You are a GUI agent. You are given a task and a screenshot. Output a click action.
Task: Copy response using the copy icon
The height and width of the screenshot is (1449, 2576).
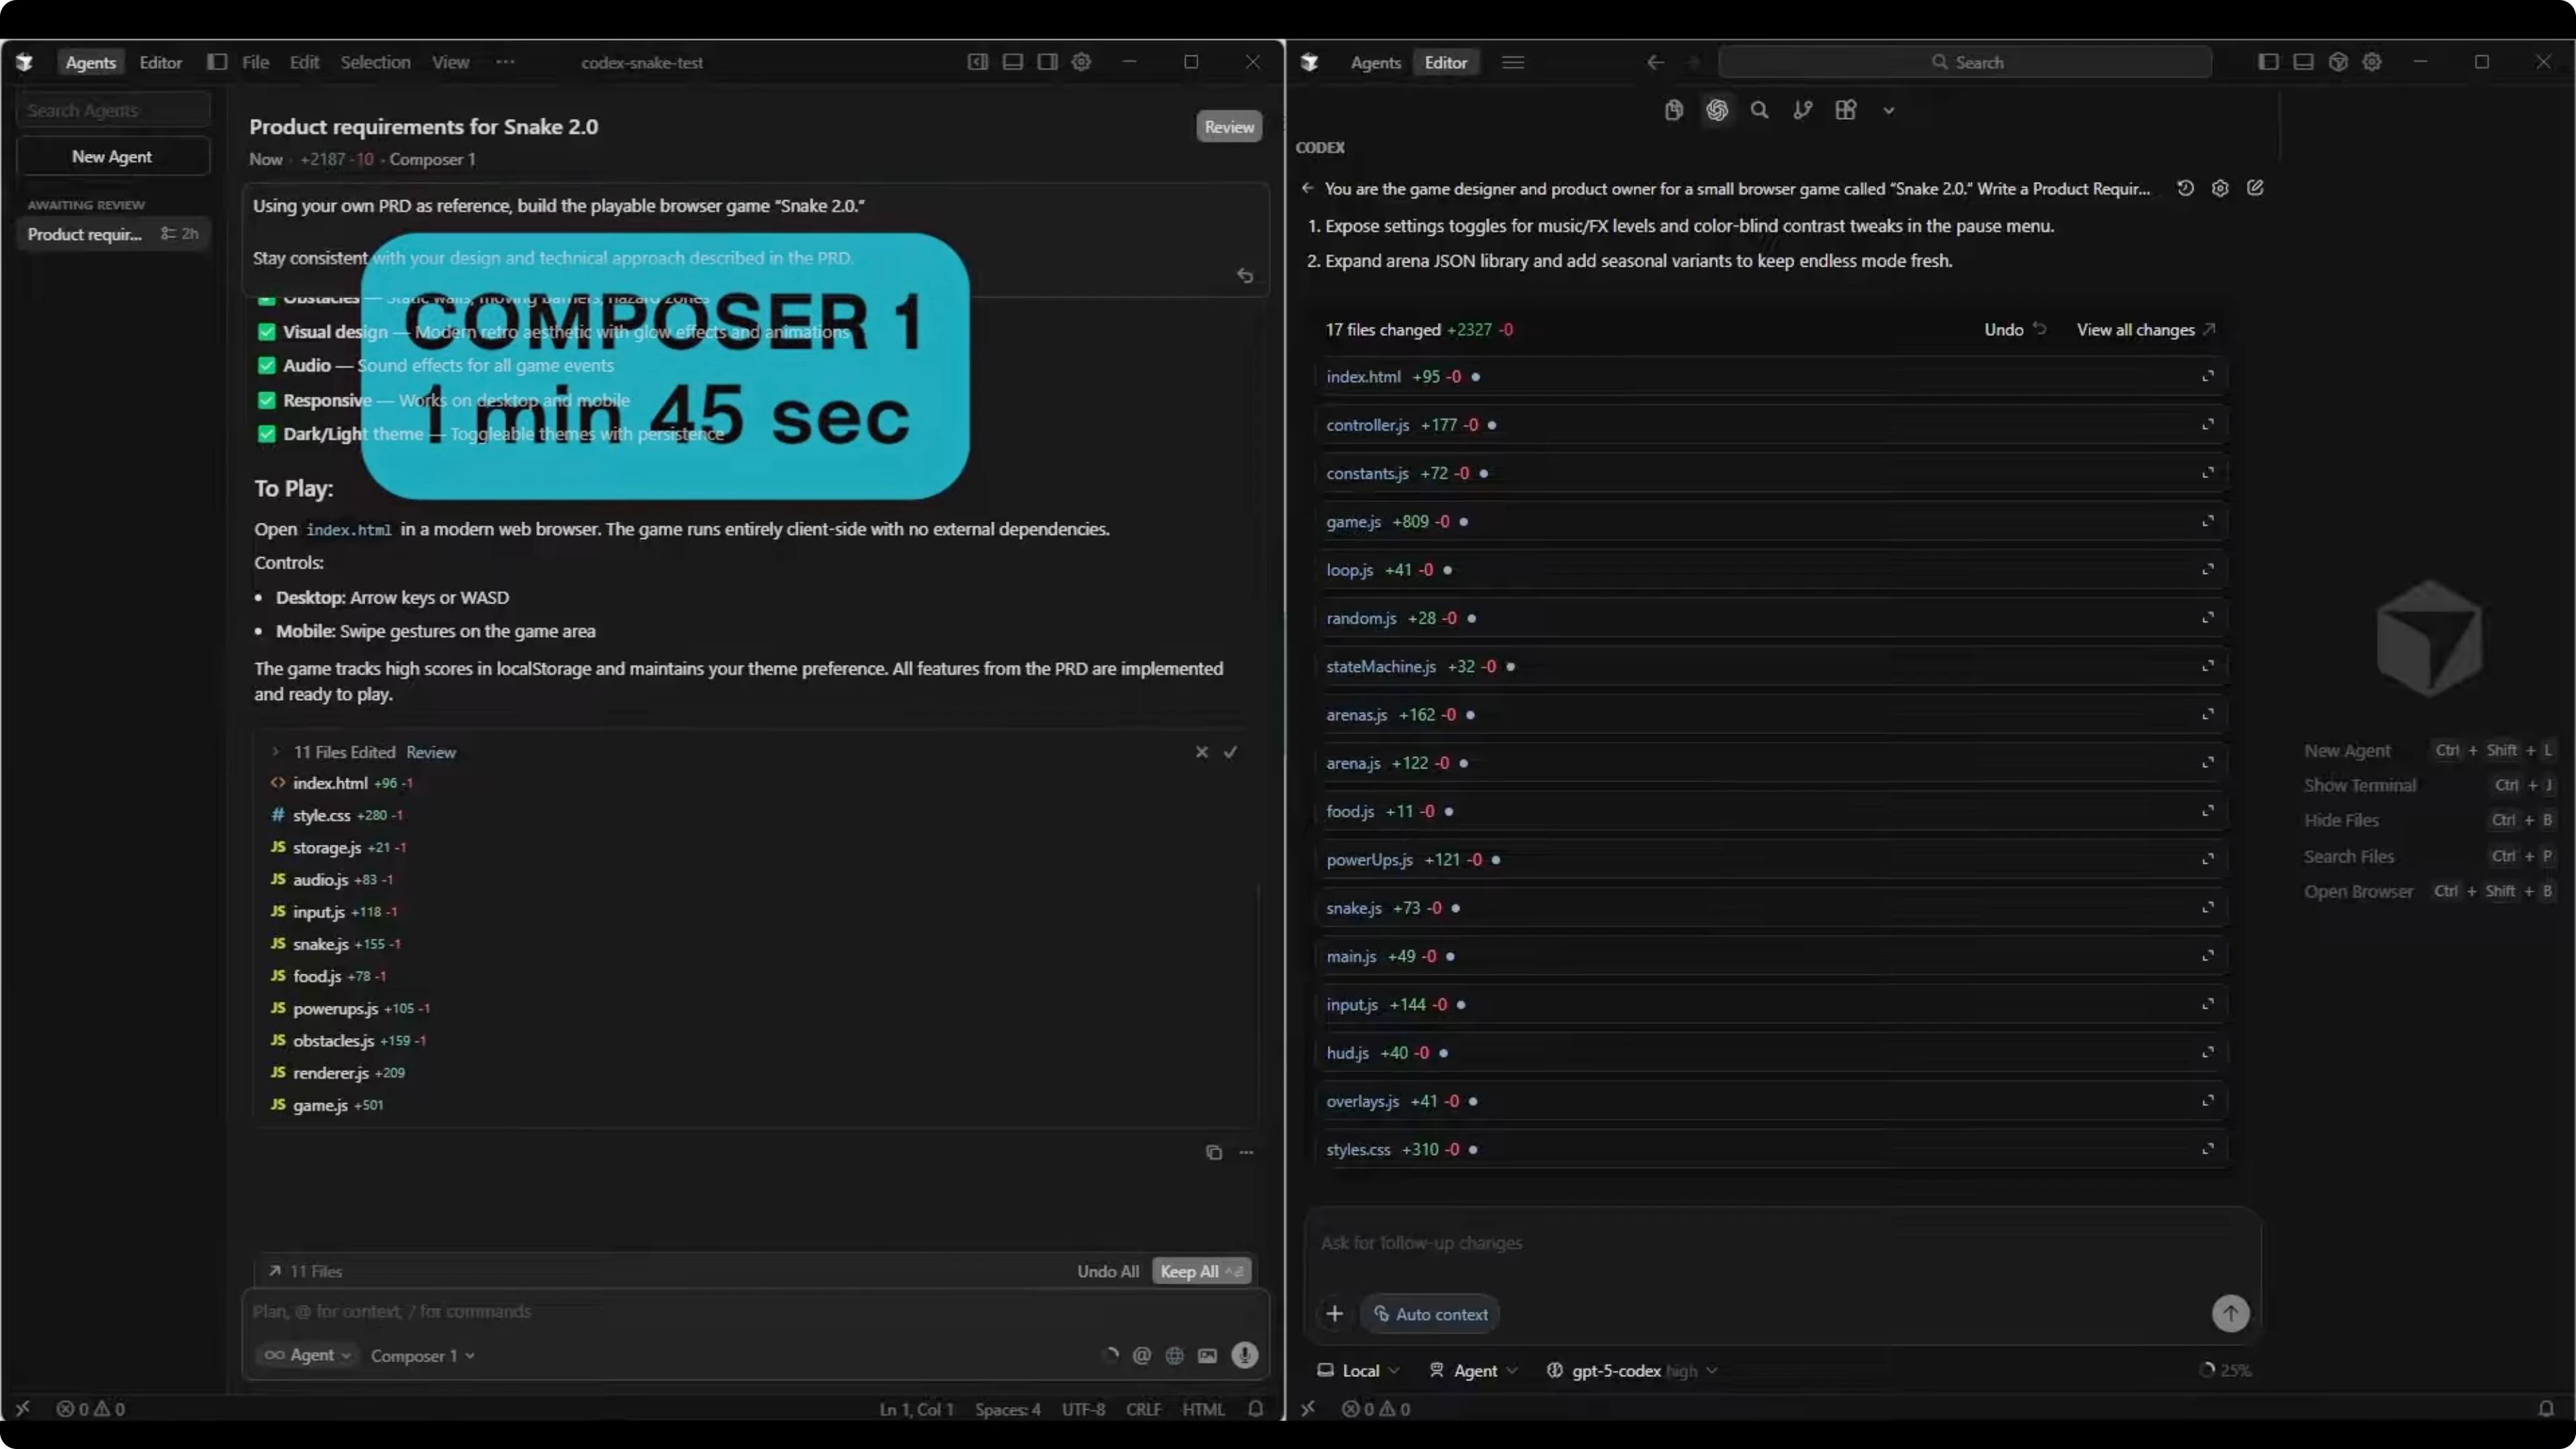tap(1213, 1152)
